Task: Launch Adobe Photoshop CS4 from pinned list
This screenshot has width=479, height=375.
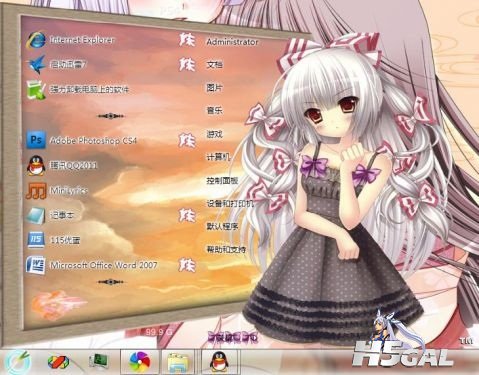Action: (x=82, y=141)
